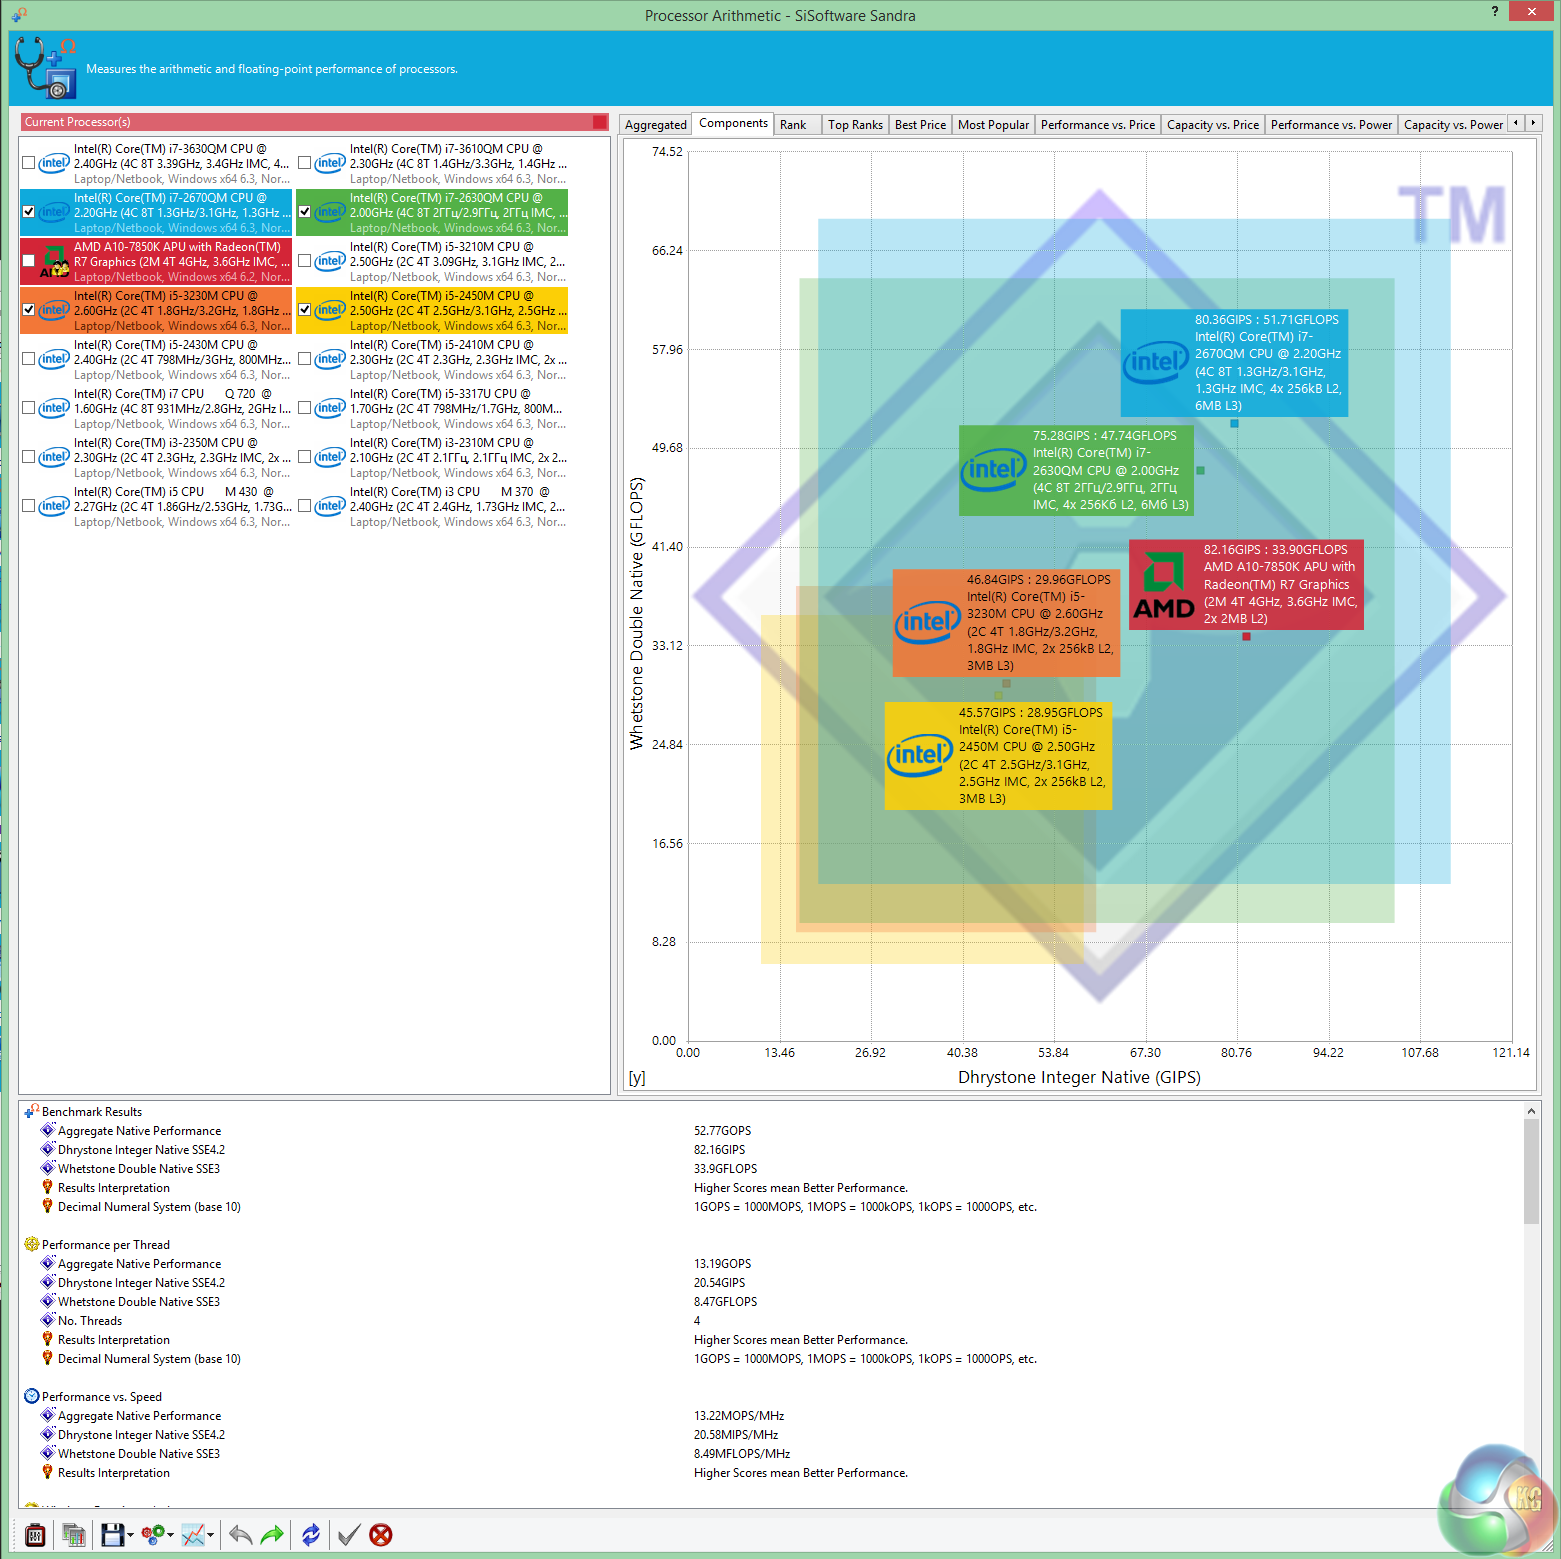Image resolution: width=1561 pixels, height=1559 pixels.
Task: Click the Intel logo beside i7-3630QM
Action: tap(54, 163)
